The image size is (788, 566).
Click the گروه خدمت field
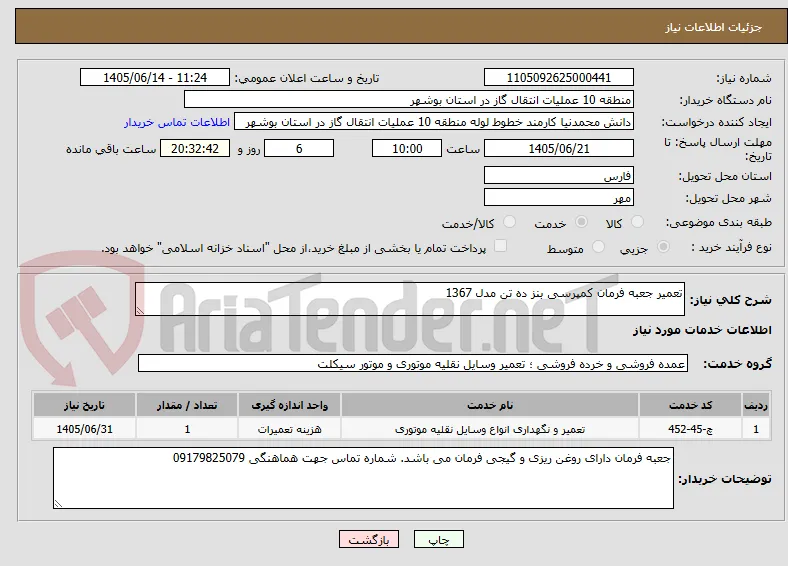pyautogui.click(x=413, y=363)
